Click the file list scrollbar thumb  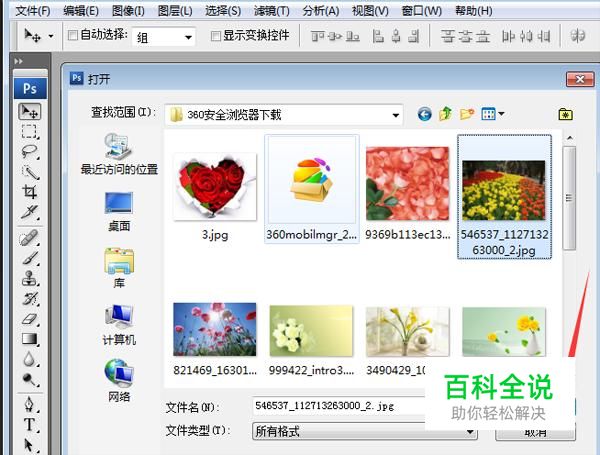[x=570, y=198]
